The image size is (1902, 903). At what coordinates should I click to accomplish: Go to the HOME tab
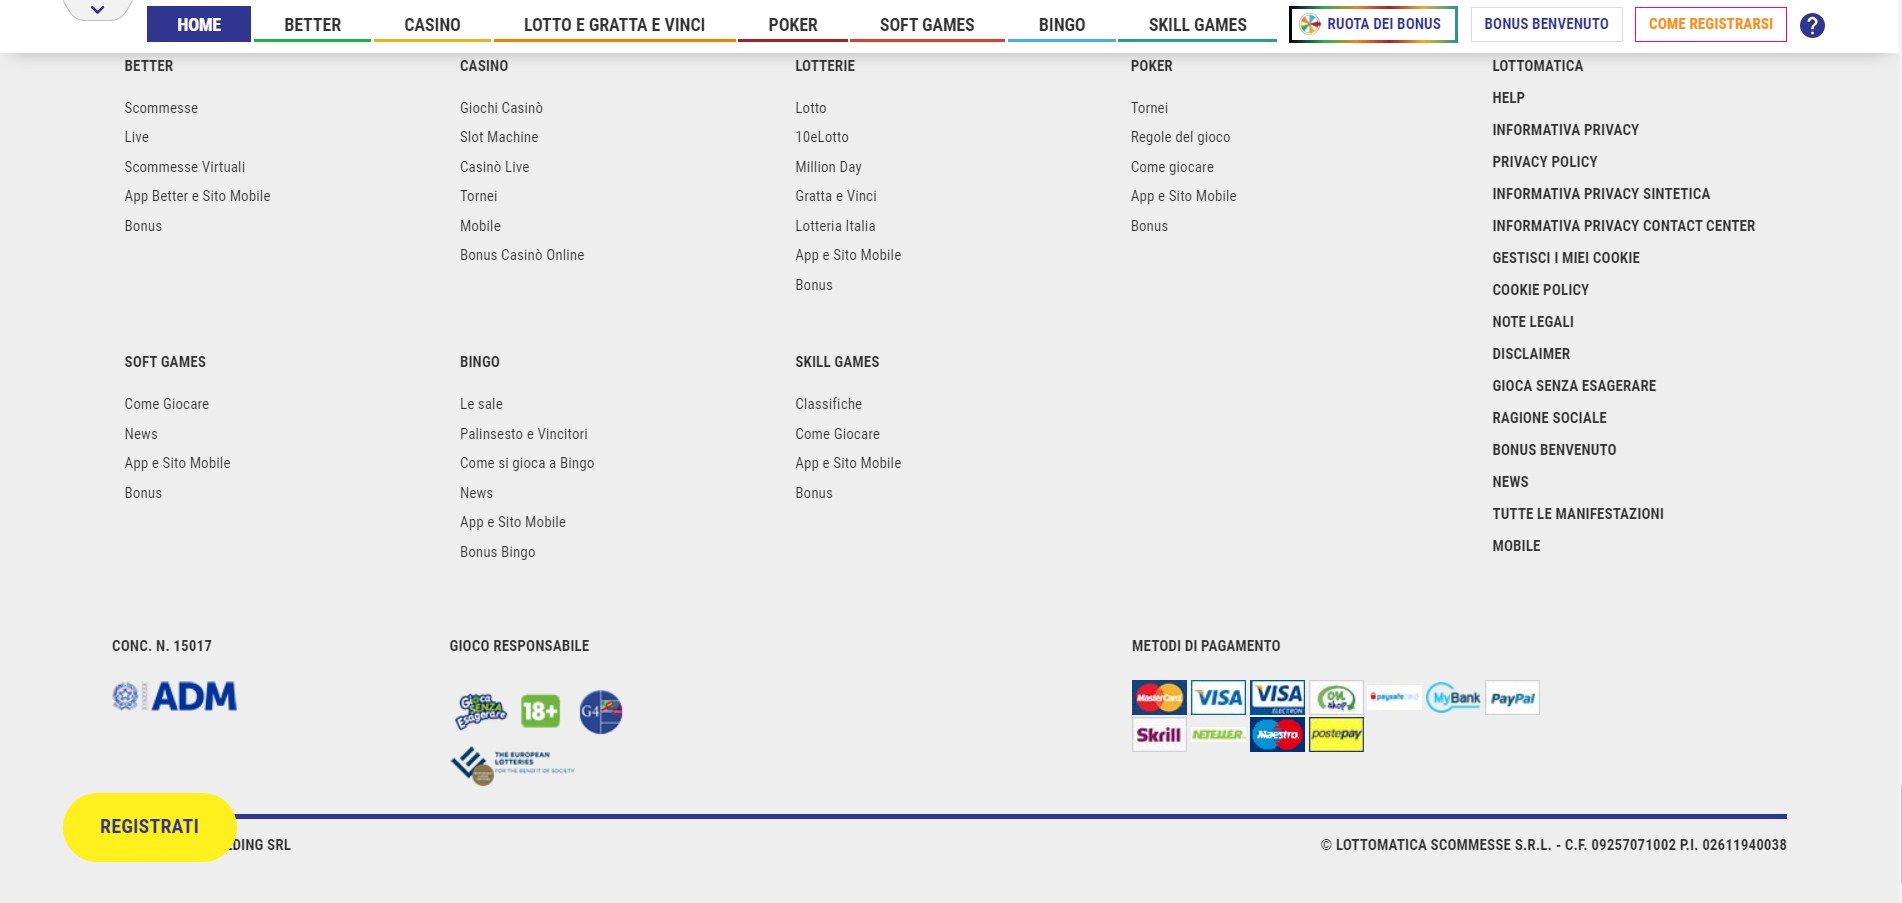(x=199, y=24)
